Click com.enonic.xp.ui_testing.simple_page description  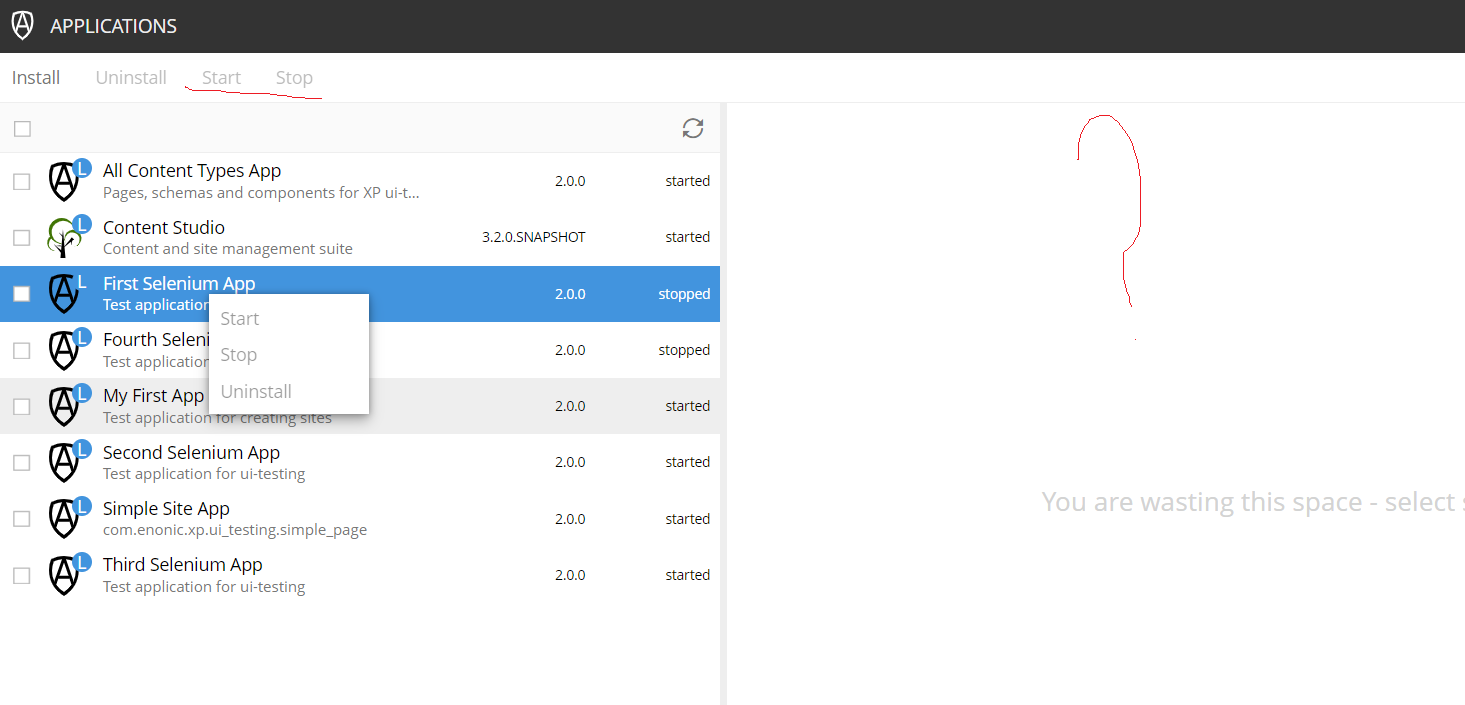click(x=235, y=530)
